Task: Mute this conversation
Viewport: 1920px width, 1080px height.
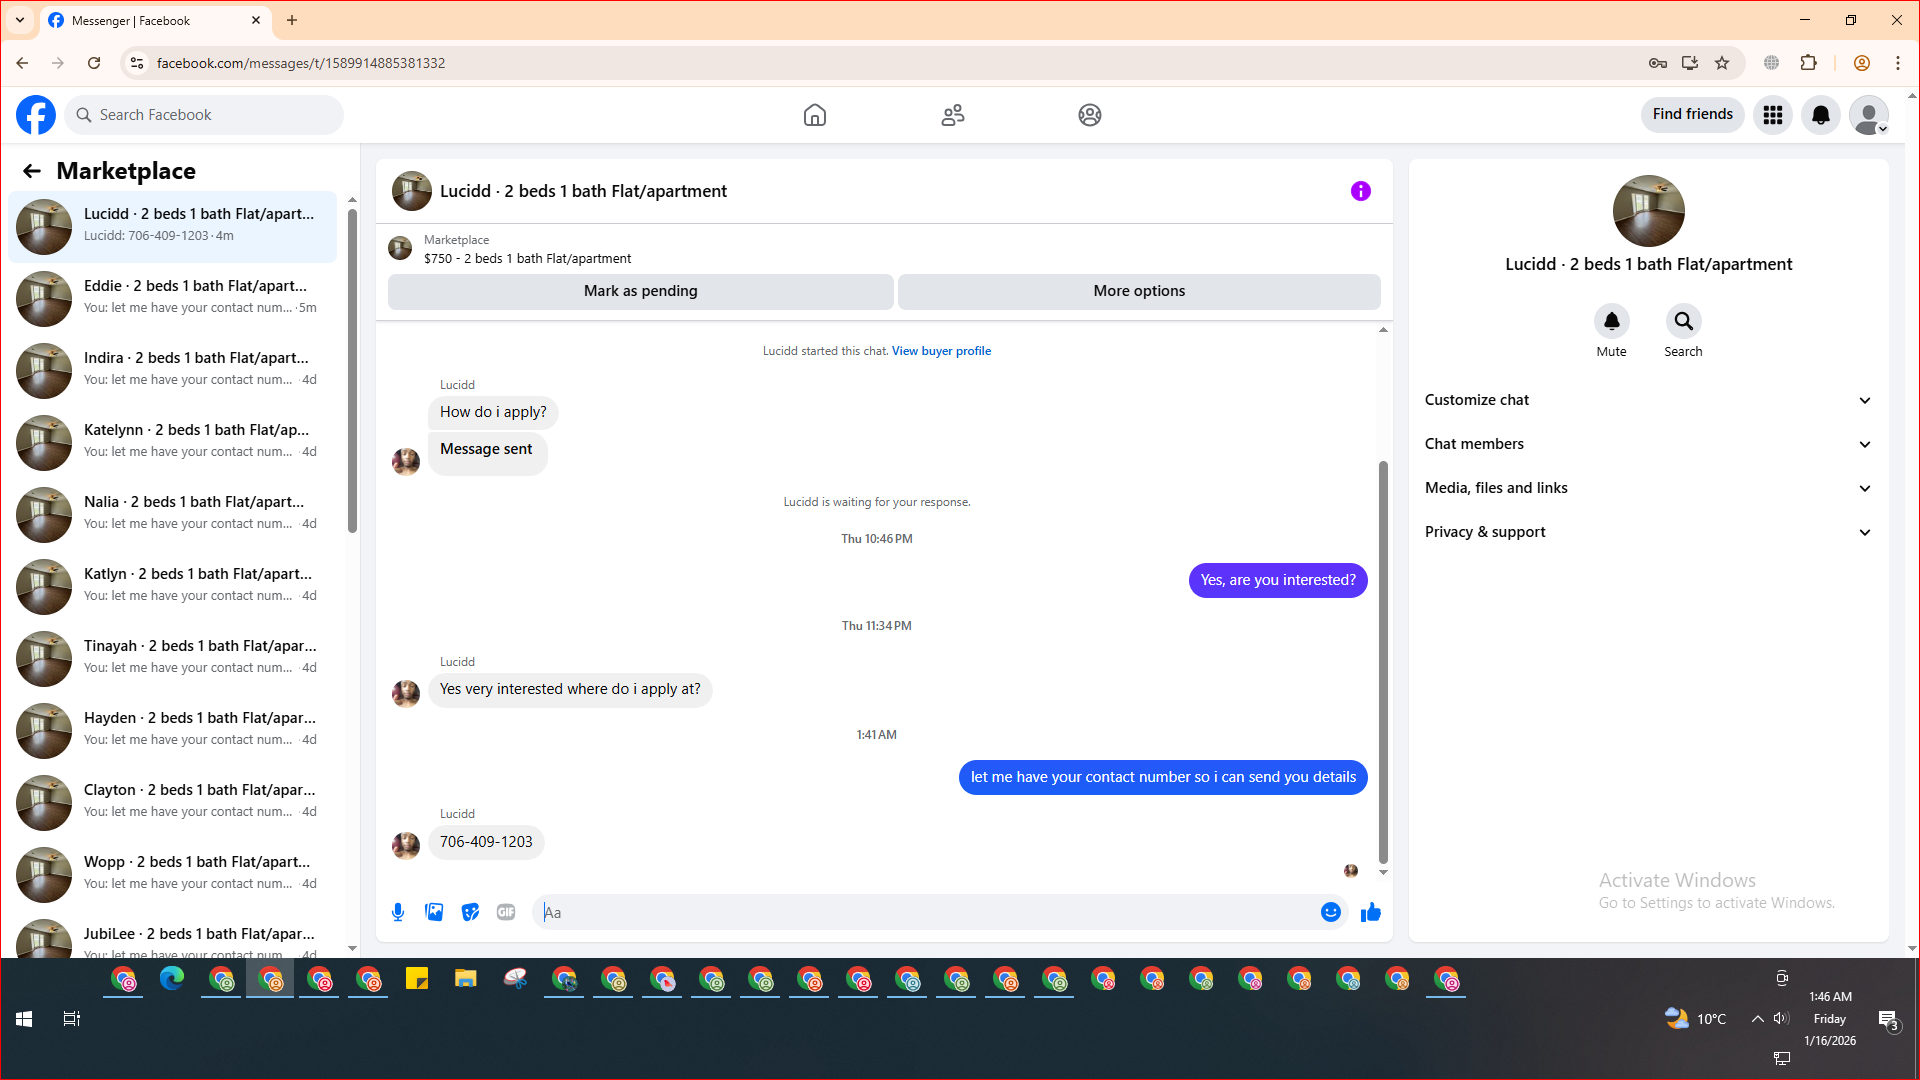Action: 1611,322
